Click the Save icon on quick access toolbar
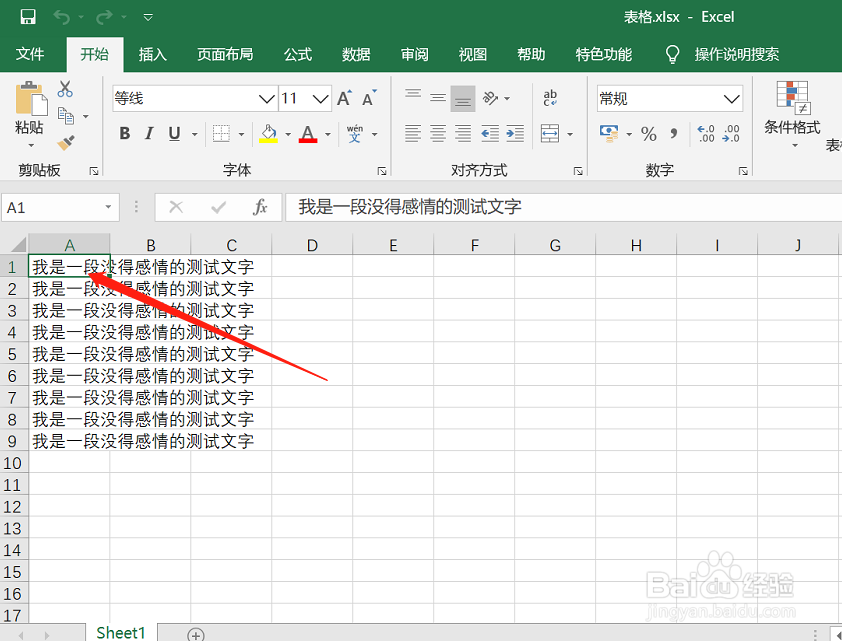 coord(26,16)
